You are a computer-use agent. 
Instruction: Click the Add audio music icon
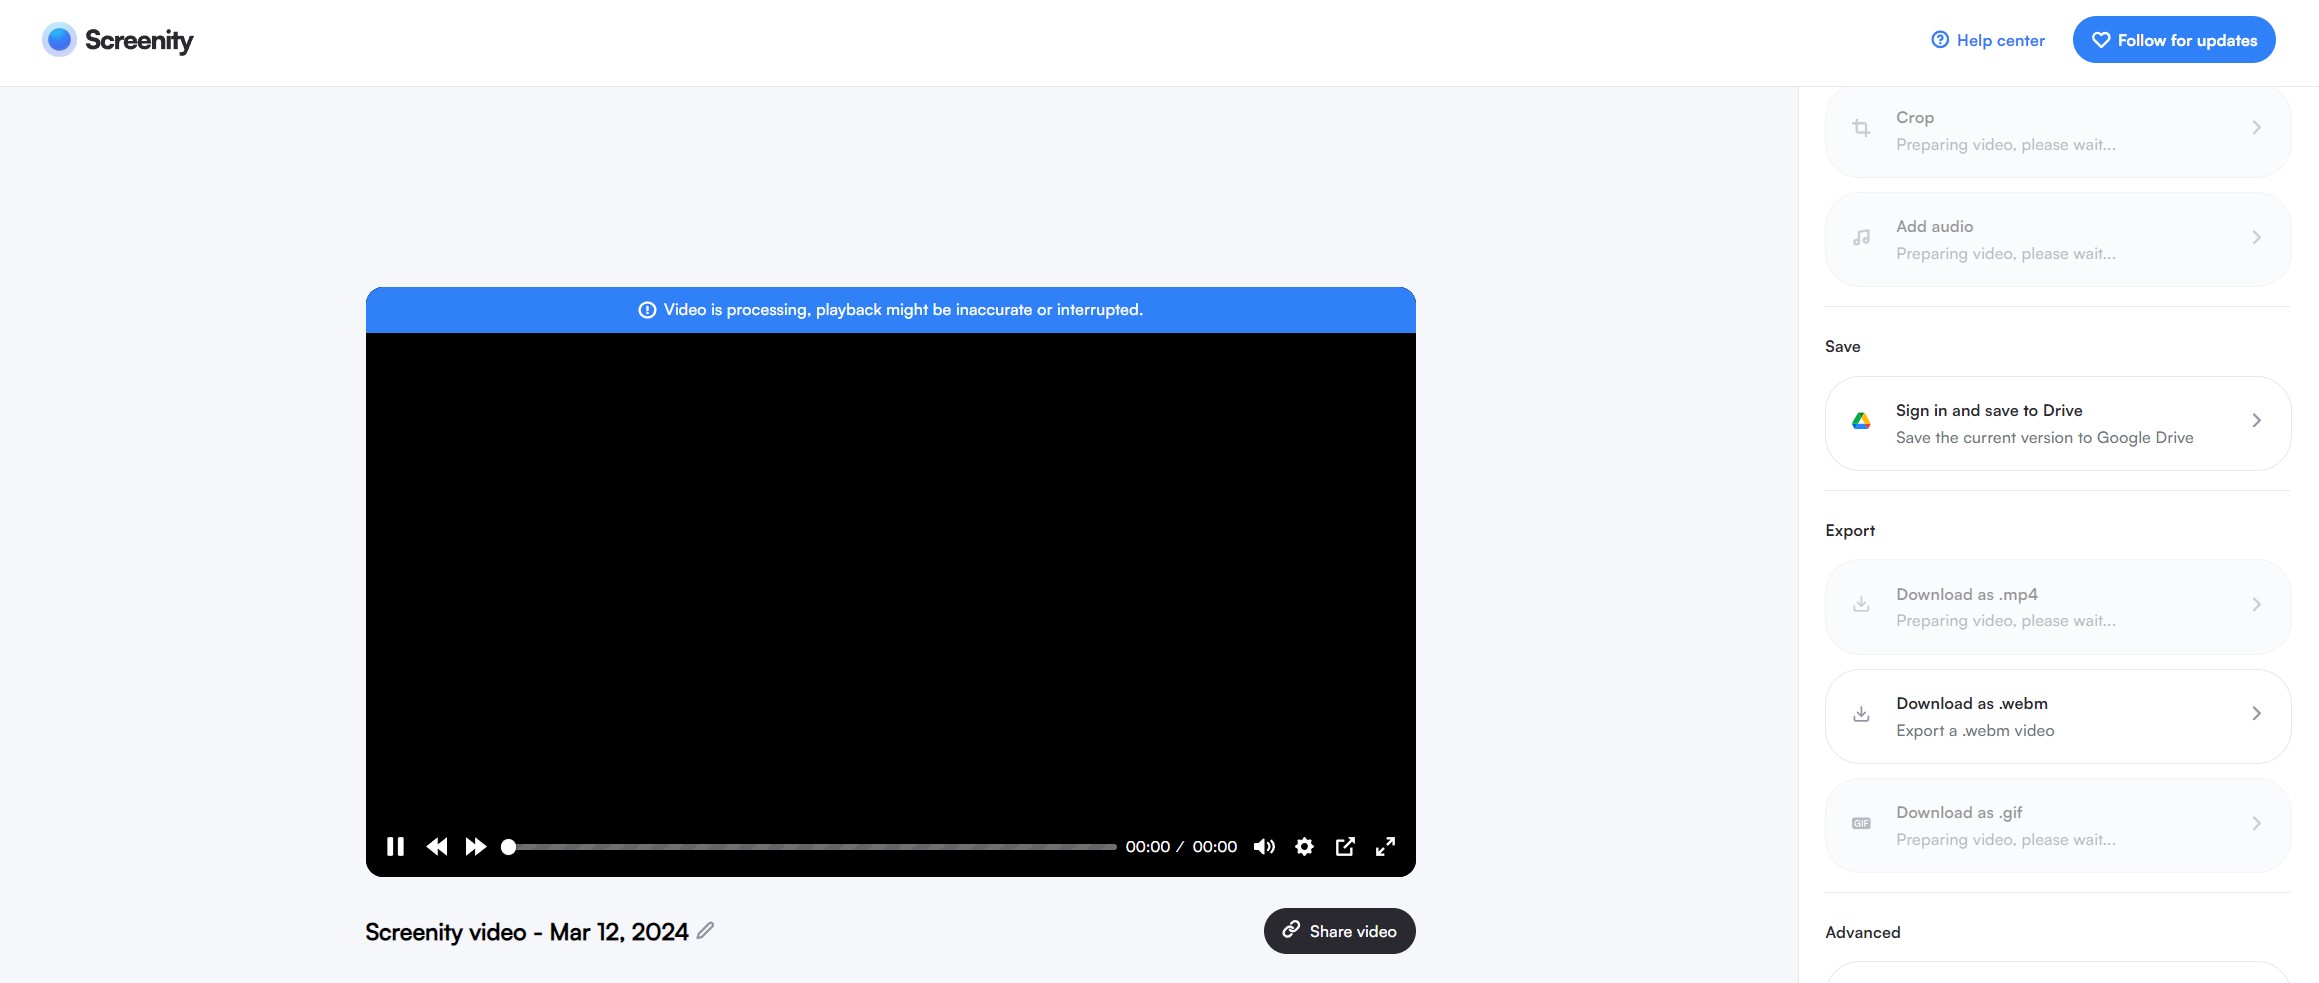1861,238
